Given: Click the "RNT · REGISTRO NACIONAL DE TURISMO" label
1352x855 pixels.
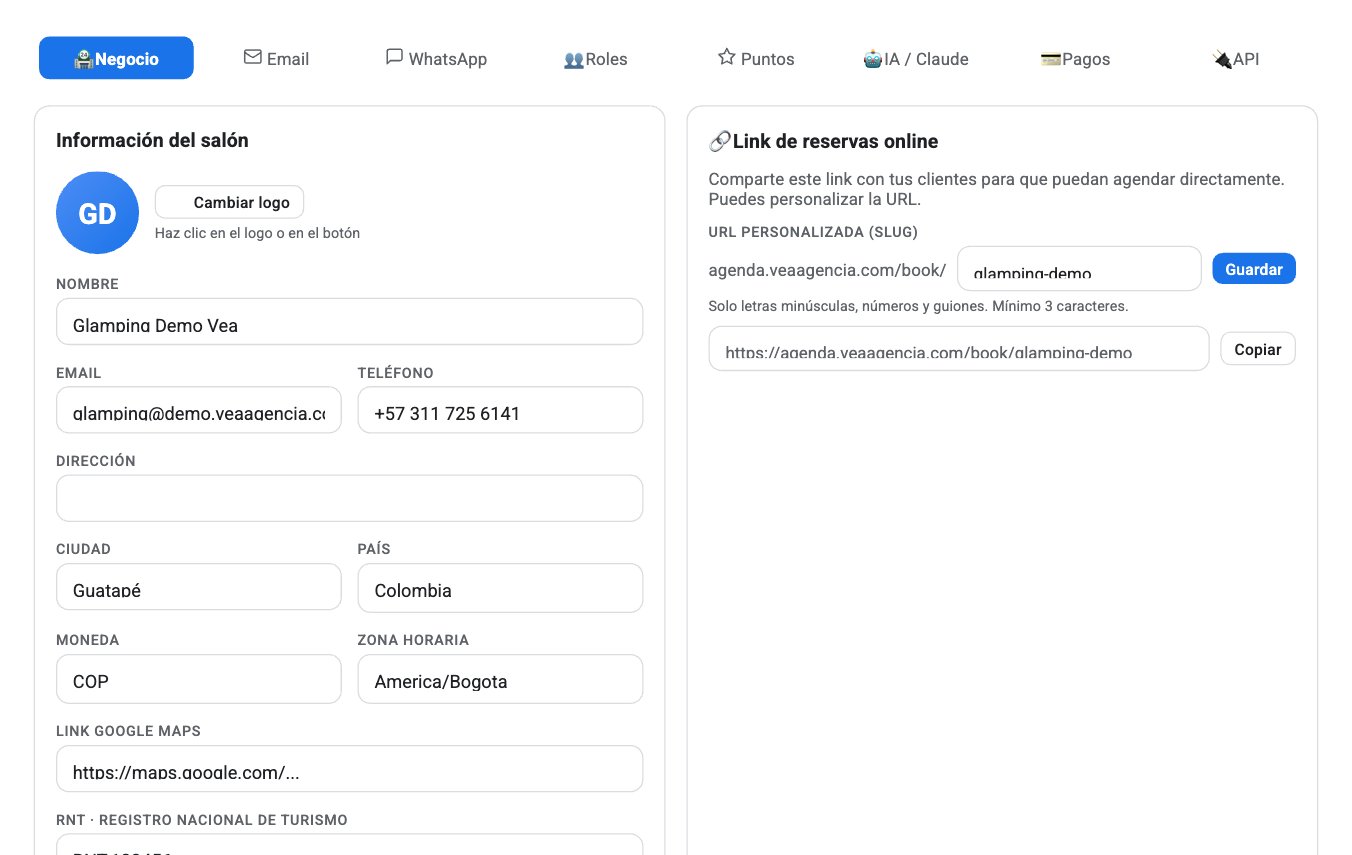Looking at the screenshot, I should tap(202, 820).
